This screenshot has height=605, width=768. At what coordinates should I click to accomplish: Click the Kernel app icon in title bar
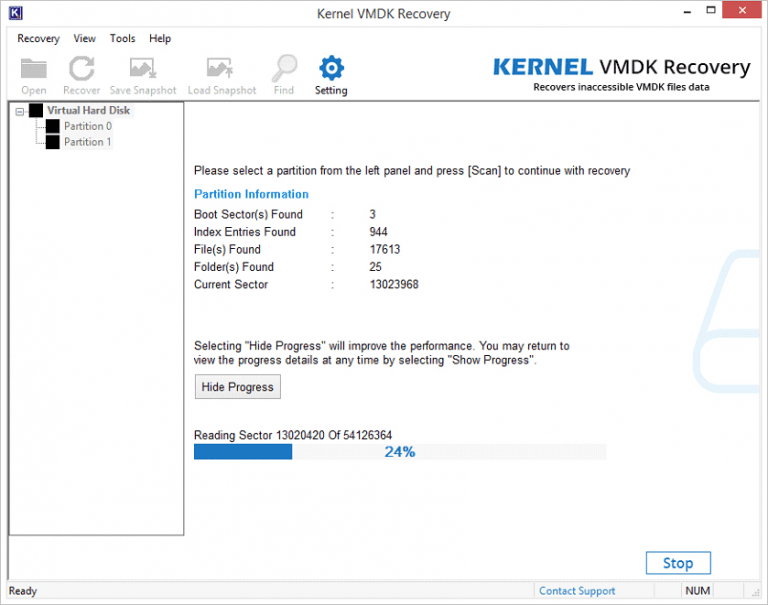point(14,13)
